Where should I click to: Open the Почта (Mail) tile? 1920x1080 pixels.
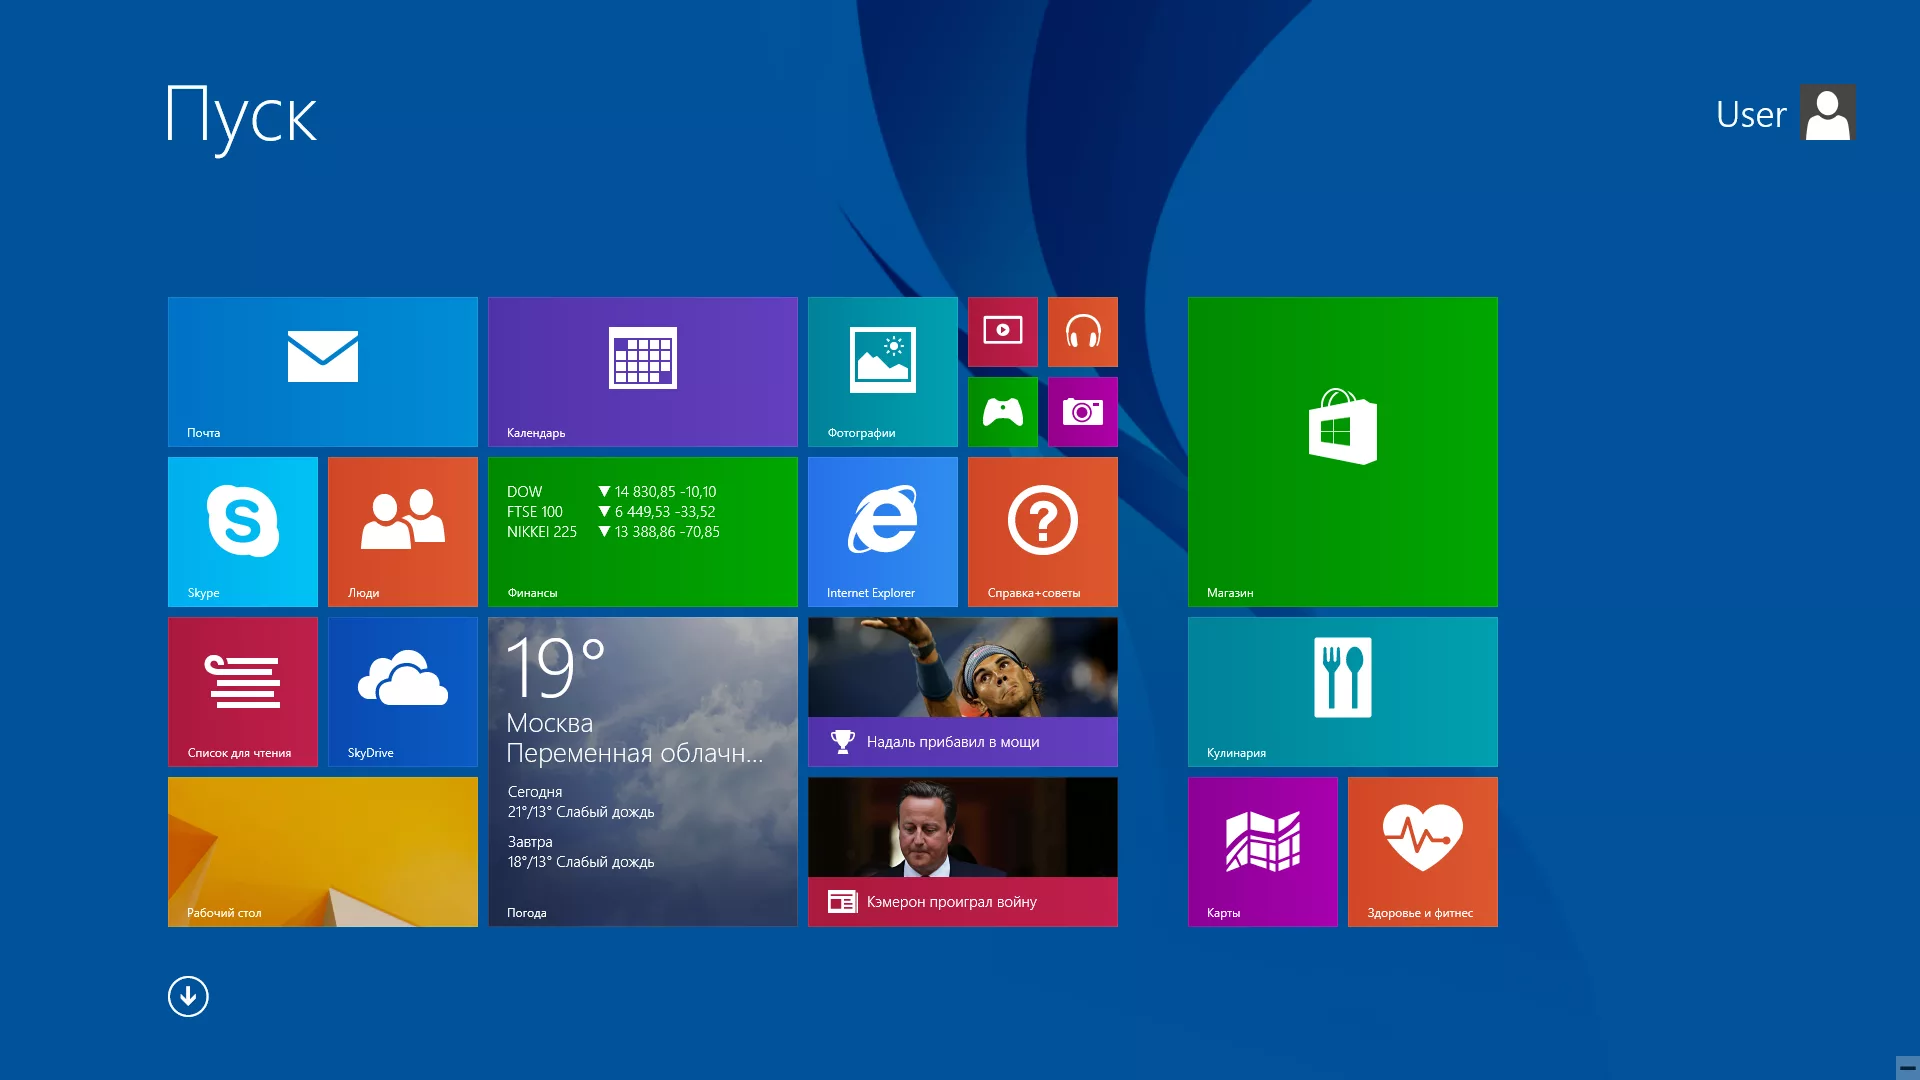[x=322, y=371]
